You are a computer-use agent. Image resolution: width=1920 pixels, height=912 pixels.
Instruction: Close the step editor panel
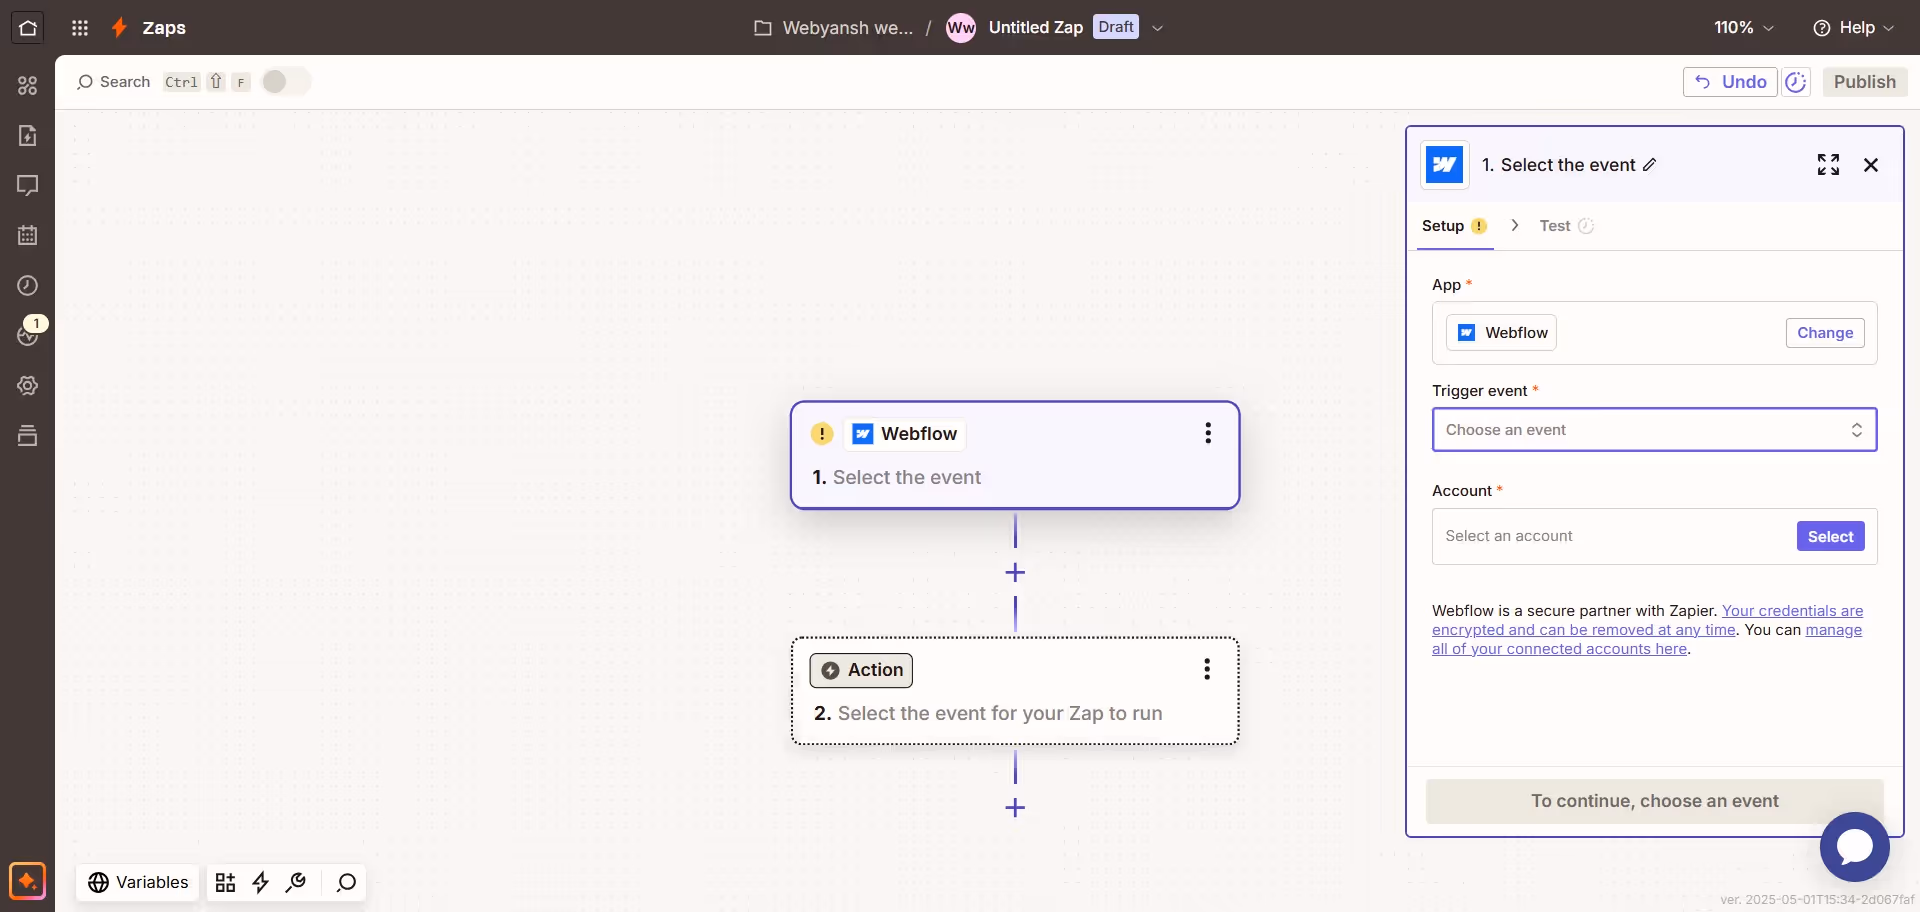click(1871, 165)
